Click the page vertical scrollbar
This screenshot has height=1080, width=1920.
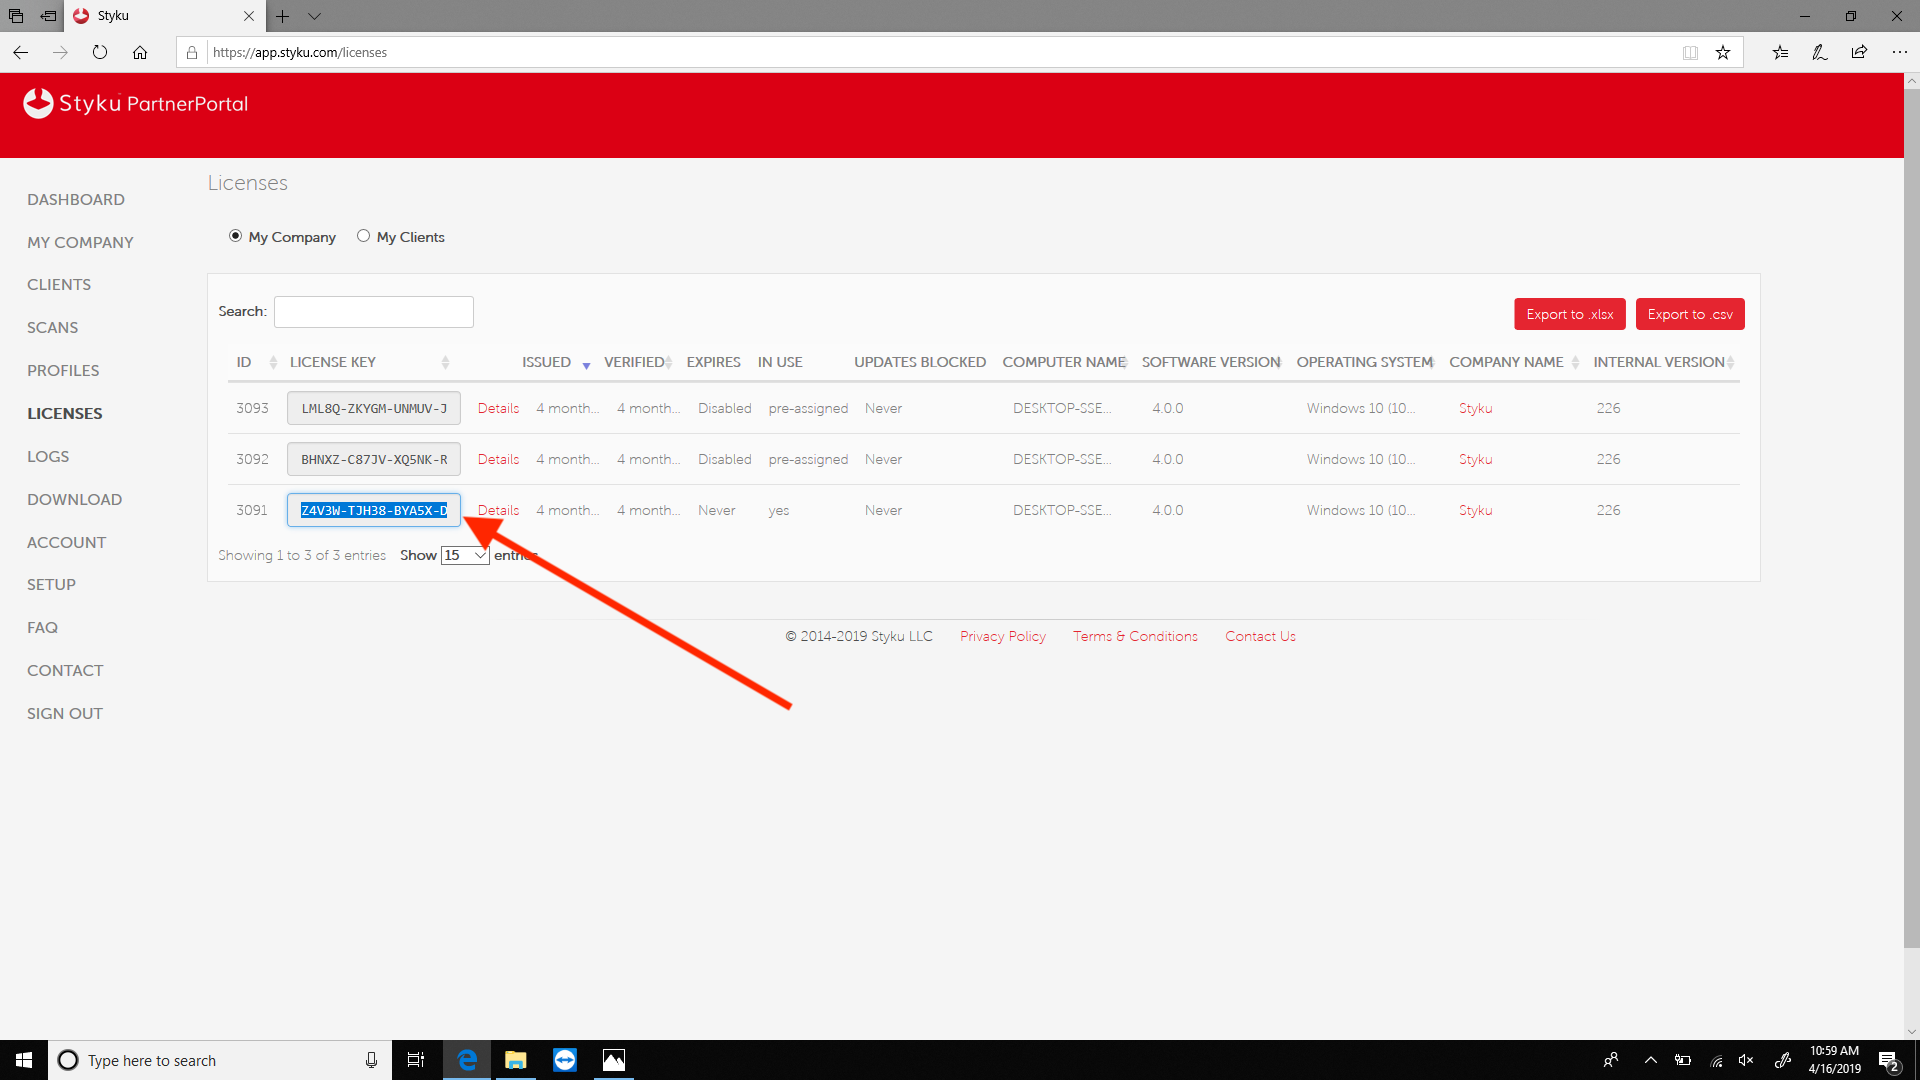pos(1911,518)
